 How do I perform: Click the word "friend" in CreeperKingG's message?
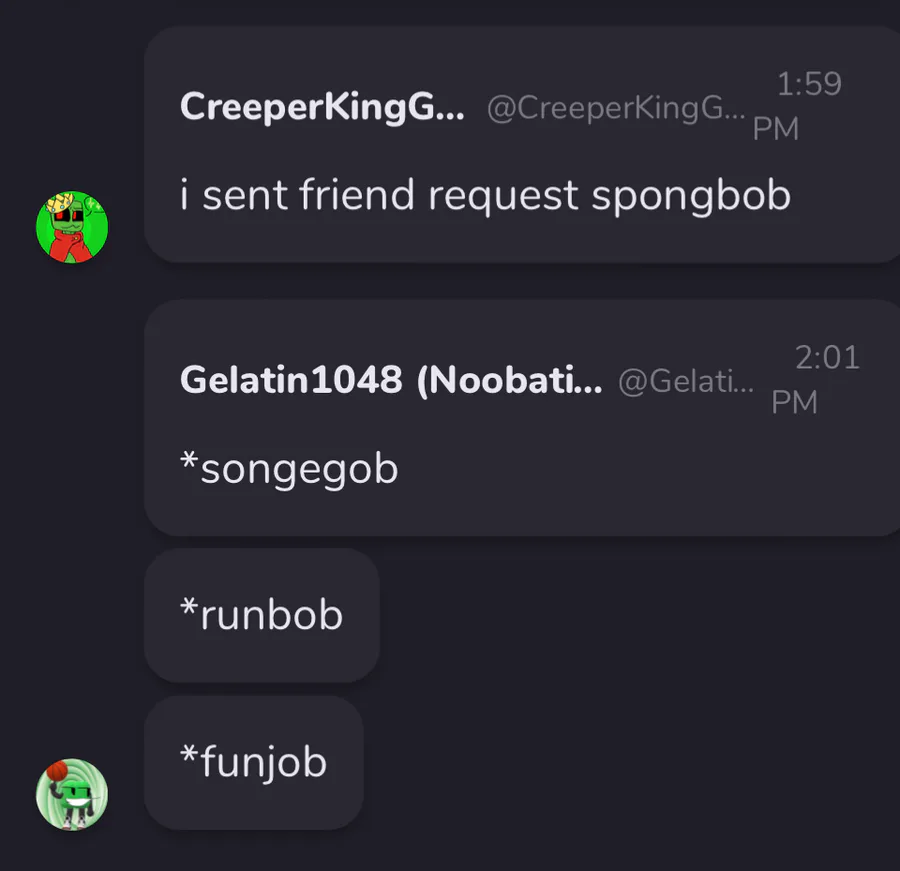358,195
